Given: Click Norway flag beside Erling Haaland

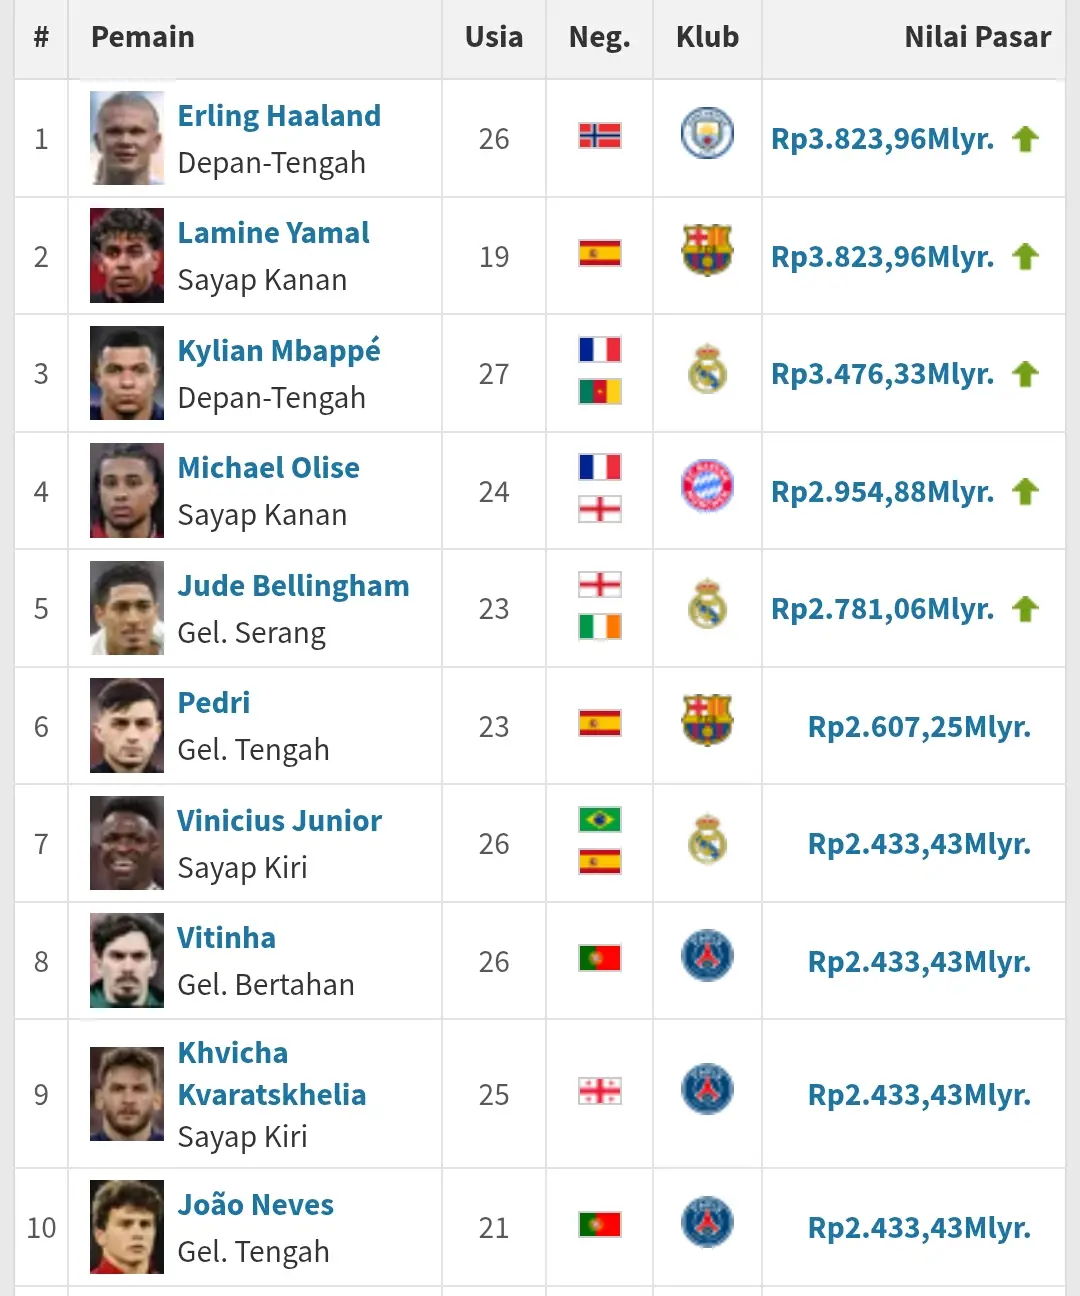Looking at the screenshot, I should pyautogui.click(x=600, y=136).
